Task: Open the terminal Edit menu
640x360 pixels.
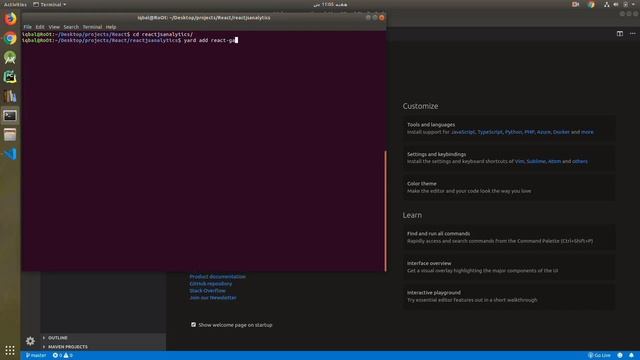Action: click(40, 27)
